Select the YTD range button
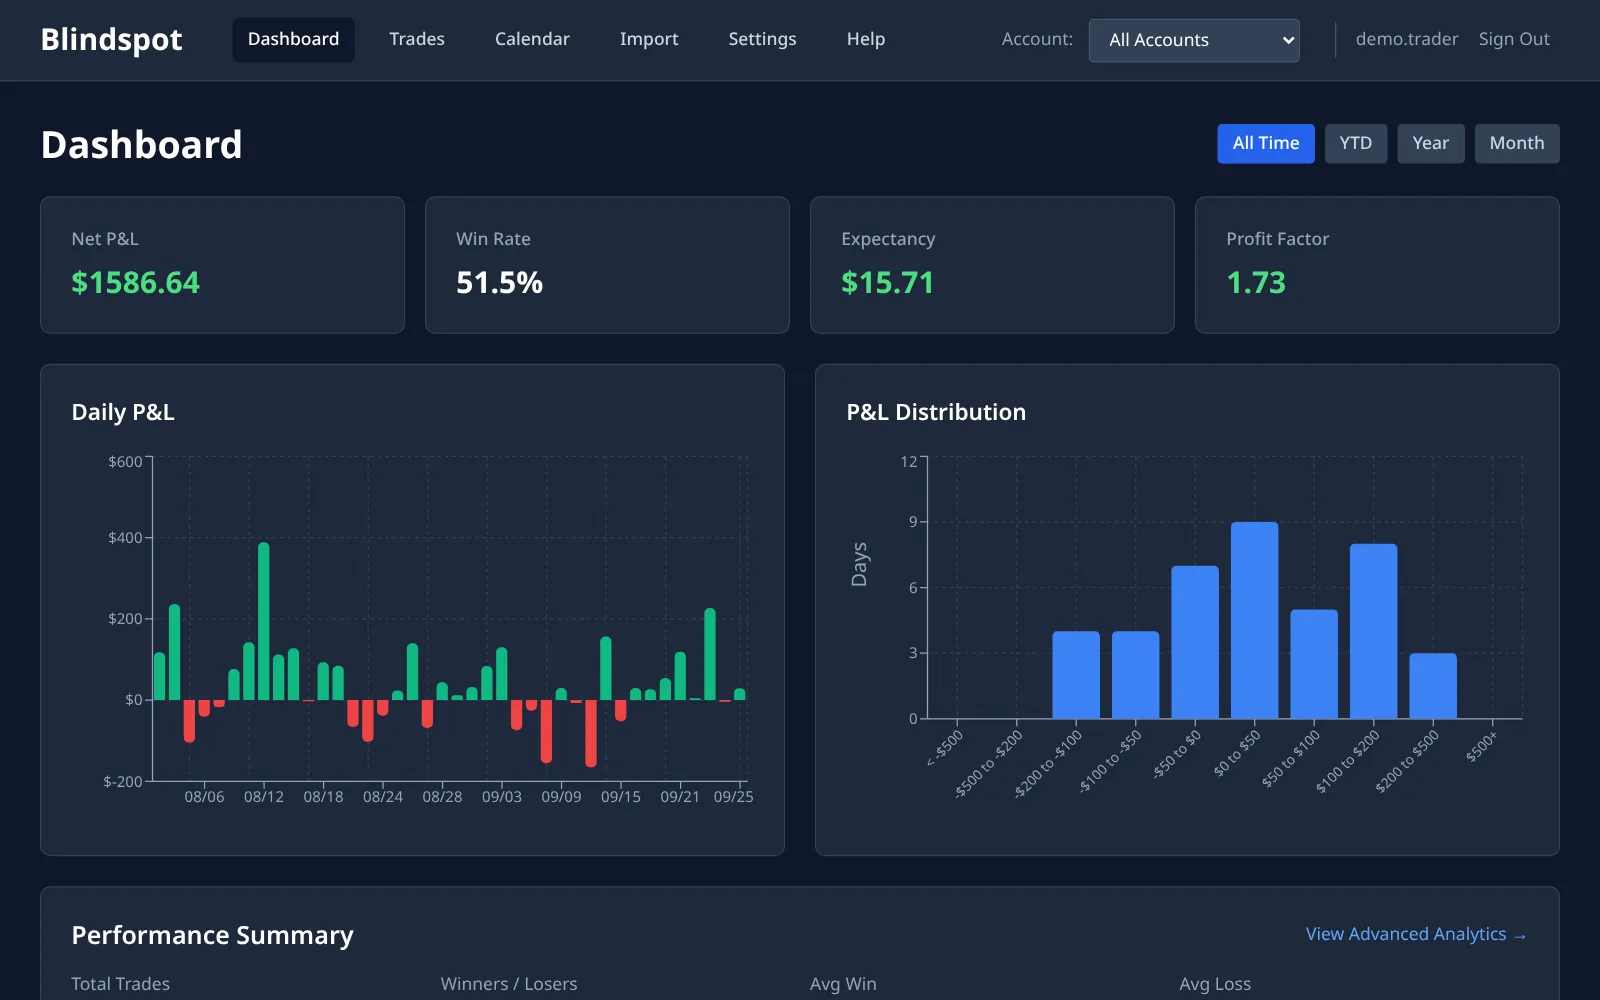The height and width of the screenshot is (1000, 1600). pos(1356,143)
